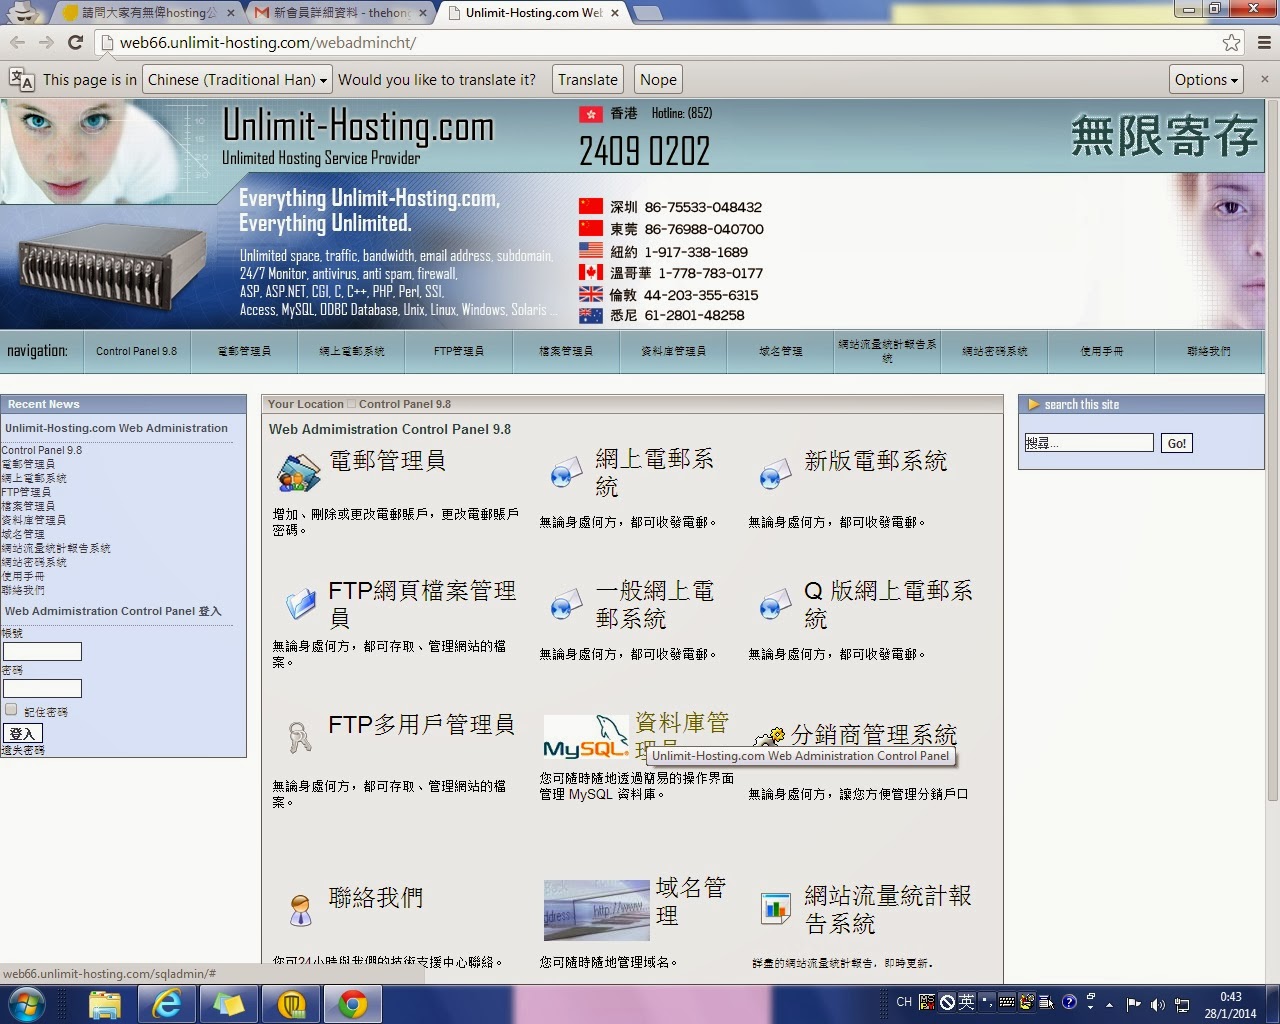This screenshot has width=1280, height=1024.
Task: Open the Action Center flag icon
Action: point(1133,1003)
